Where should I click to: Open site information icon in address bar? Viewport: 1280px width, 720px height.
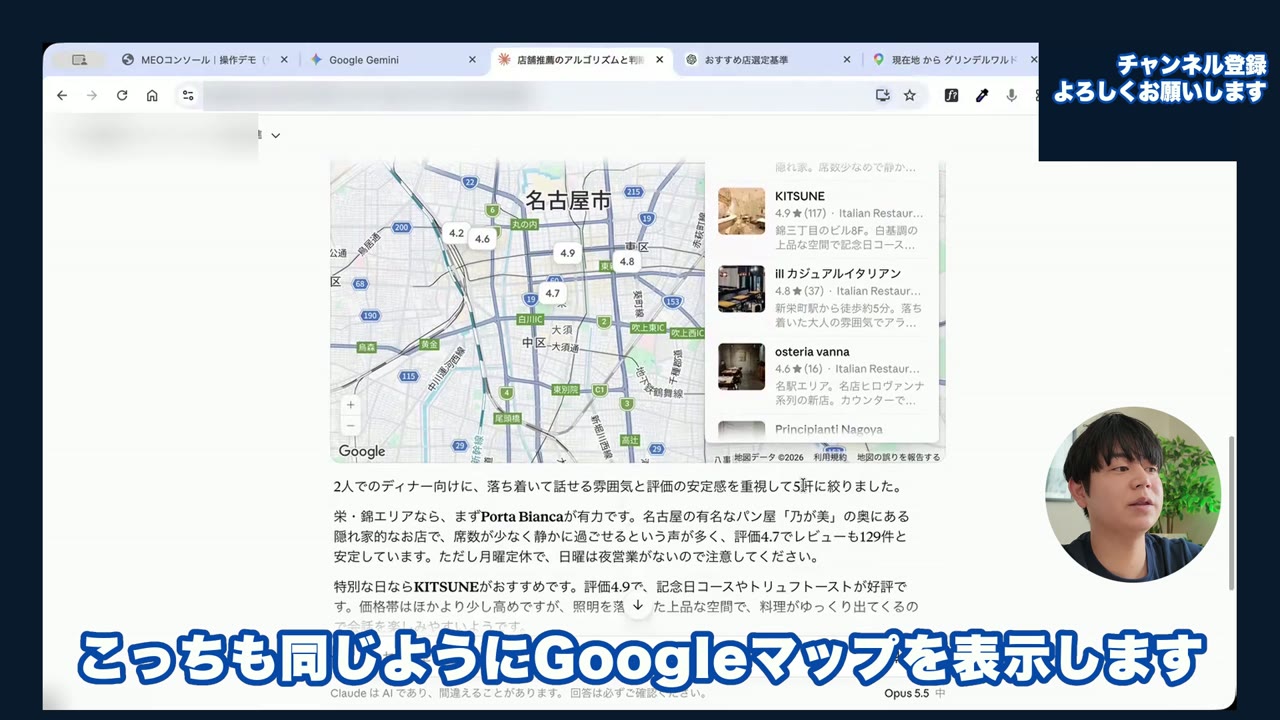coord(187,96)
